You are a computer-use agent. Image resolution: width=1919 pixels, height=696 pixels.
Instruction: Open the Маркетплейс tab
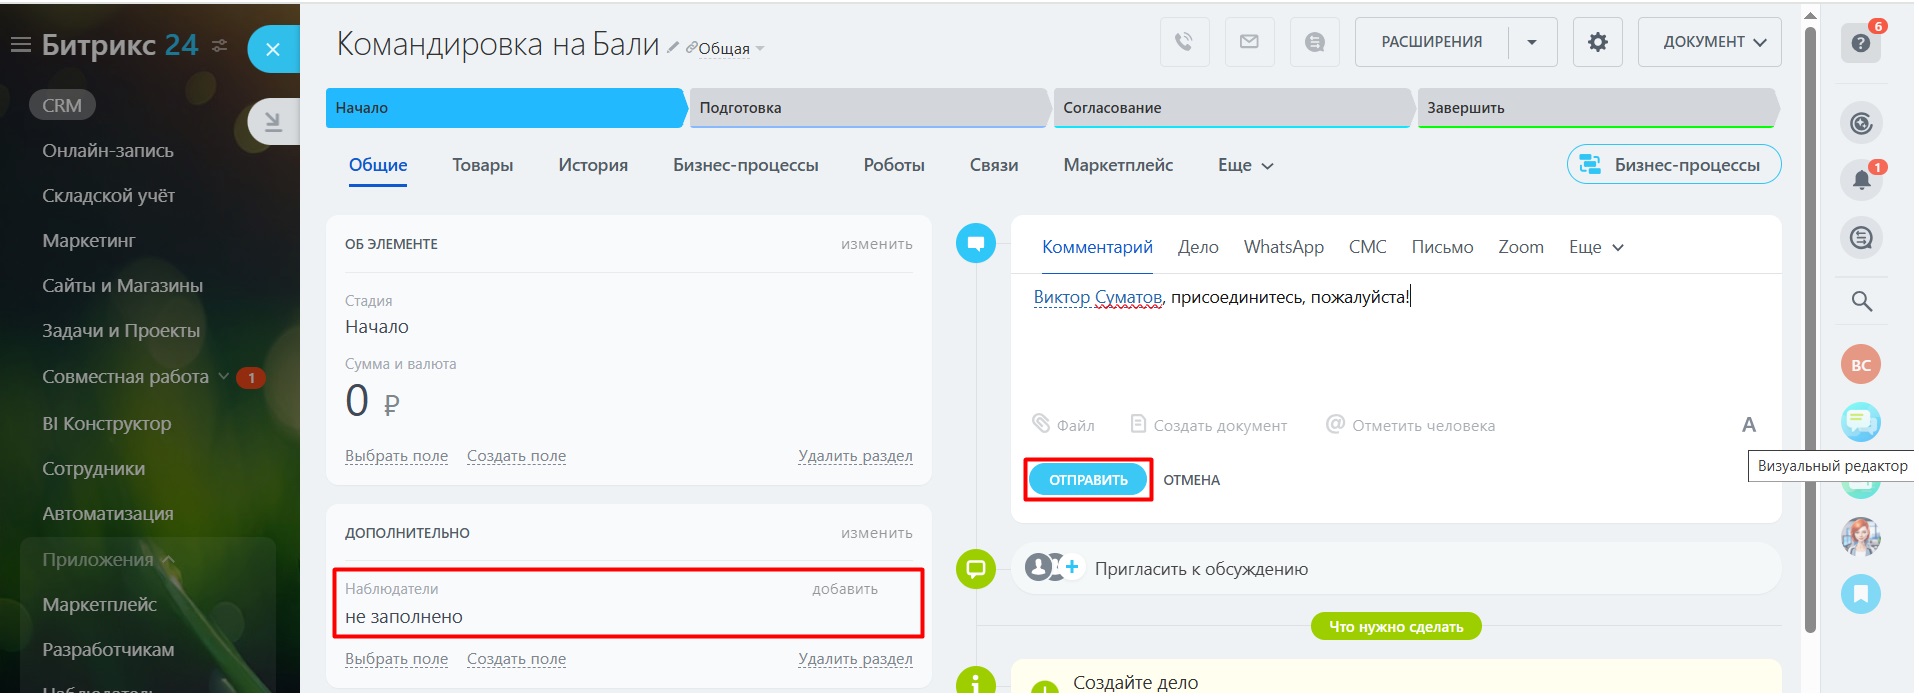(1118, 165)
